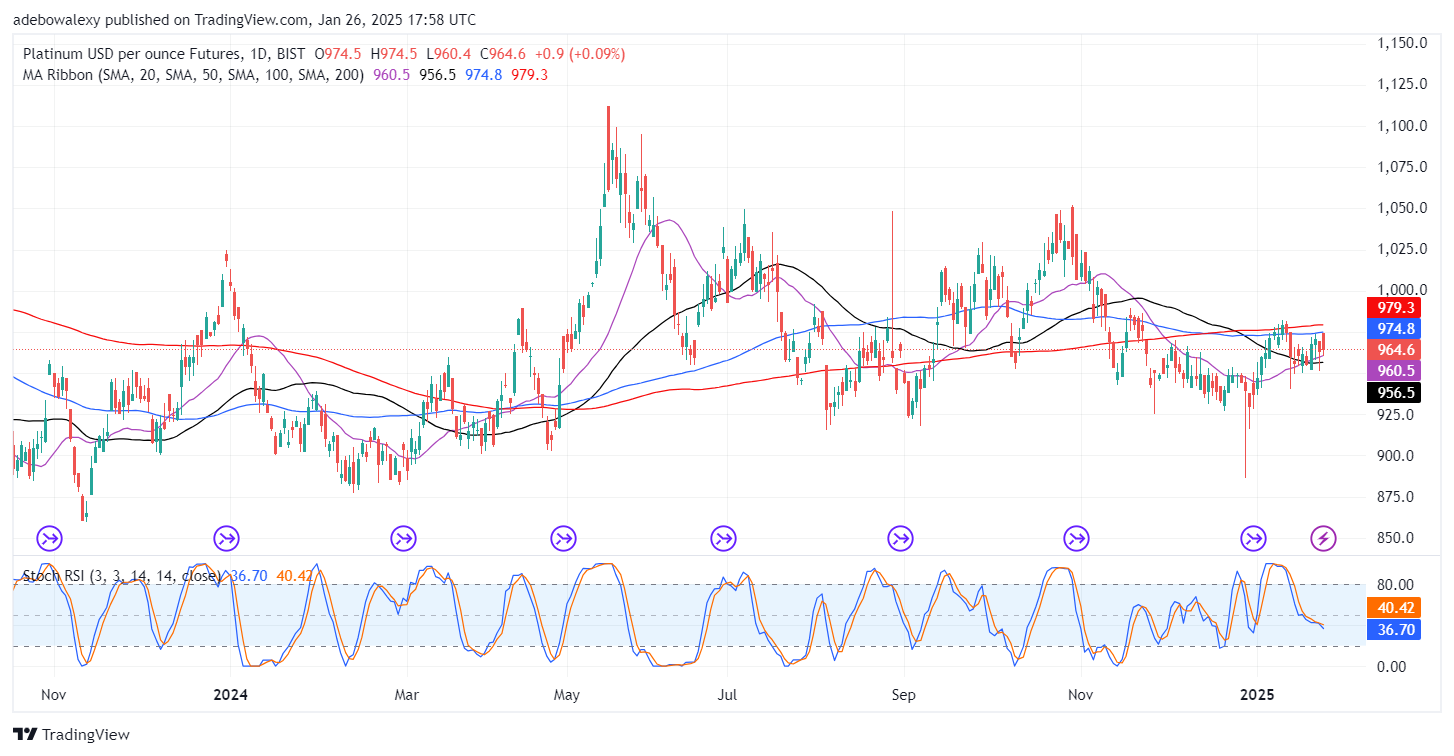
Task: Click the rollover event icon near March
Action: 404,539
